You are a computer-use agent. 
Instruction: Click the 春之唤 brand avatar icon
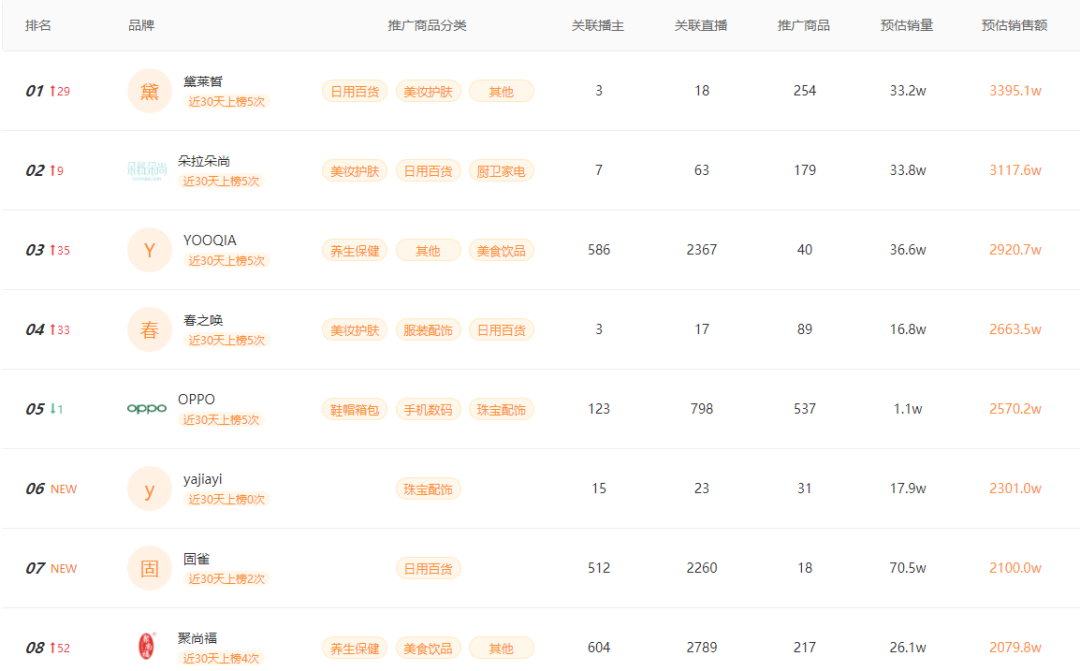(x=149, y=329)
